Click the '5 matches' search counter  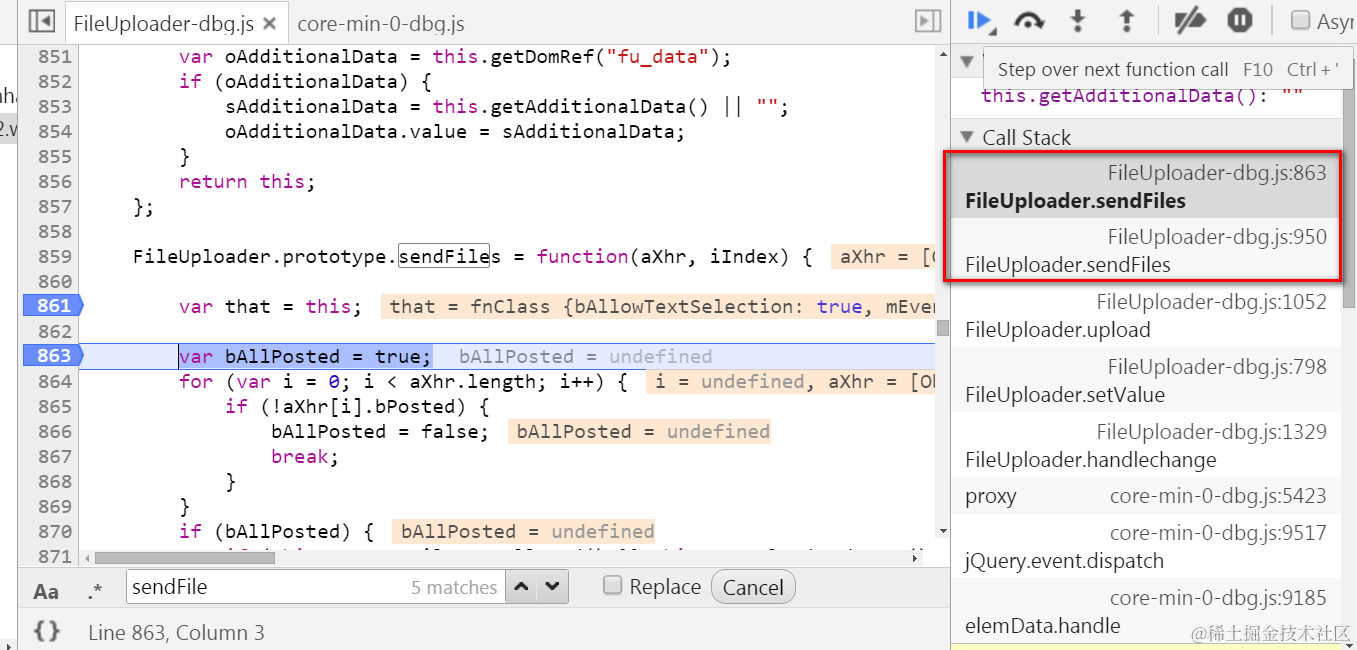(x=454, y=588)
